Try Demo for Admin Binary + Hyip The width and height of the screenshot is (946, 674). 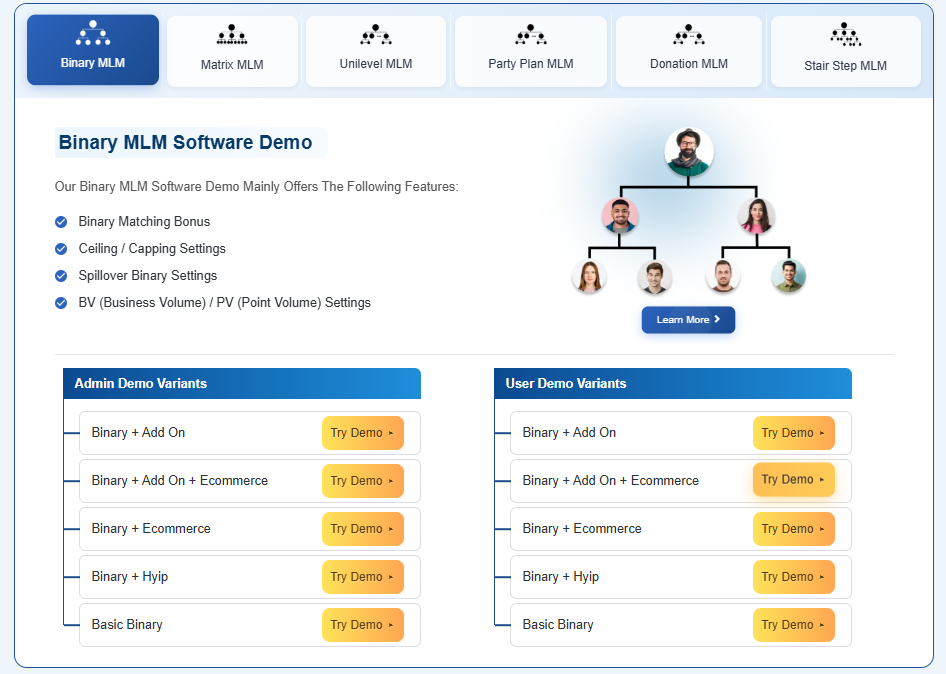click(x=362, y=577)
